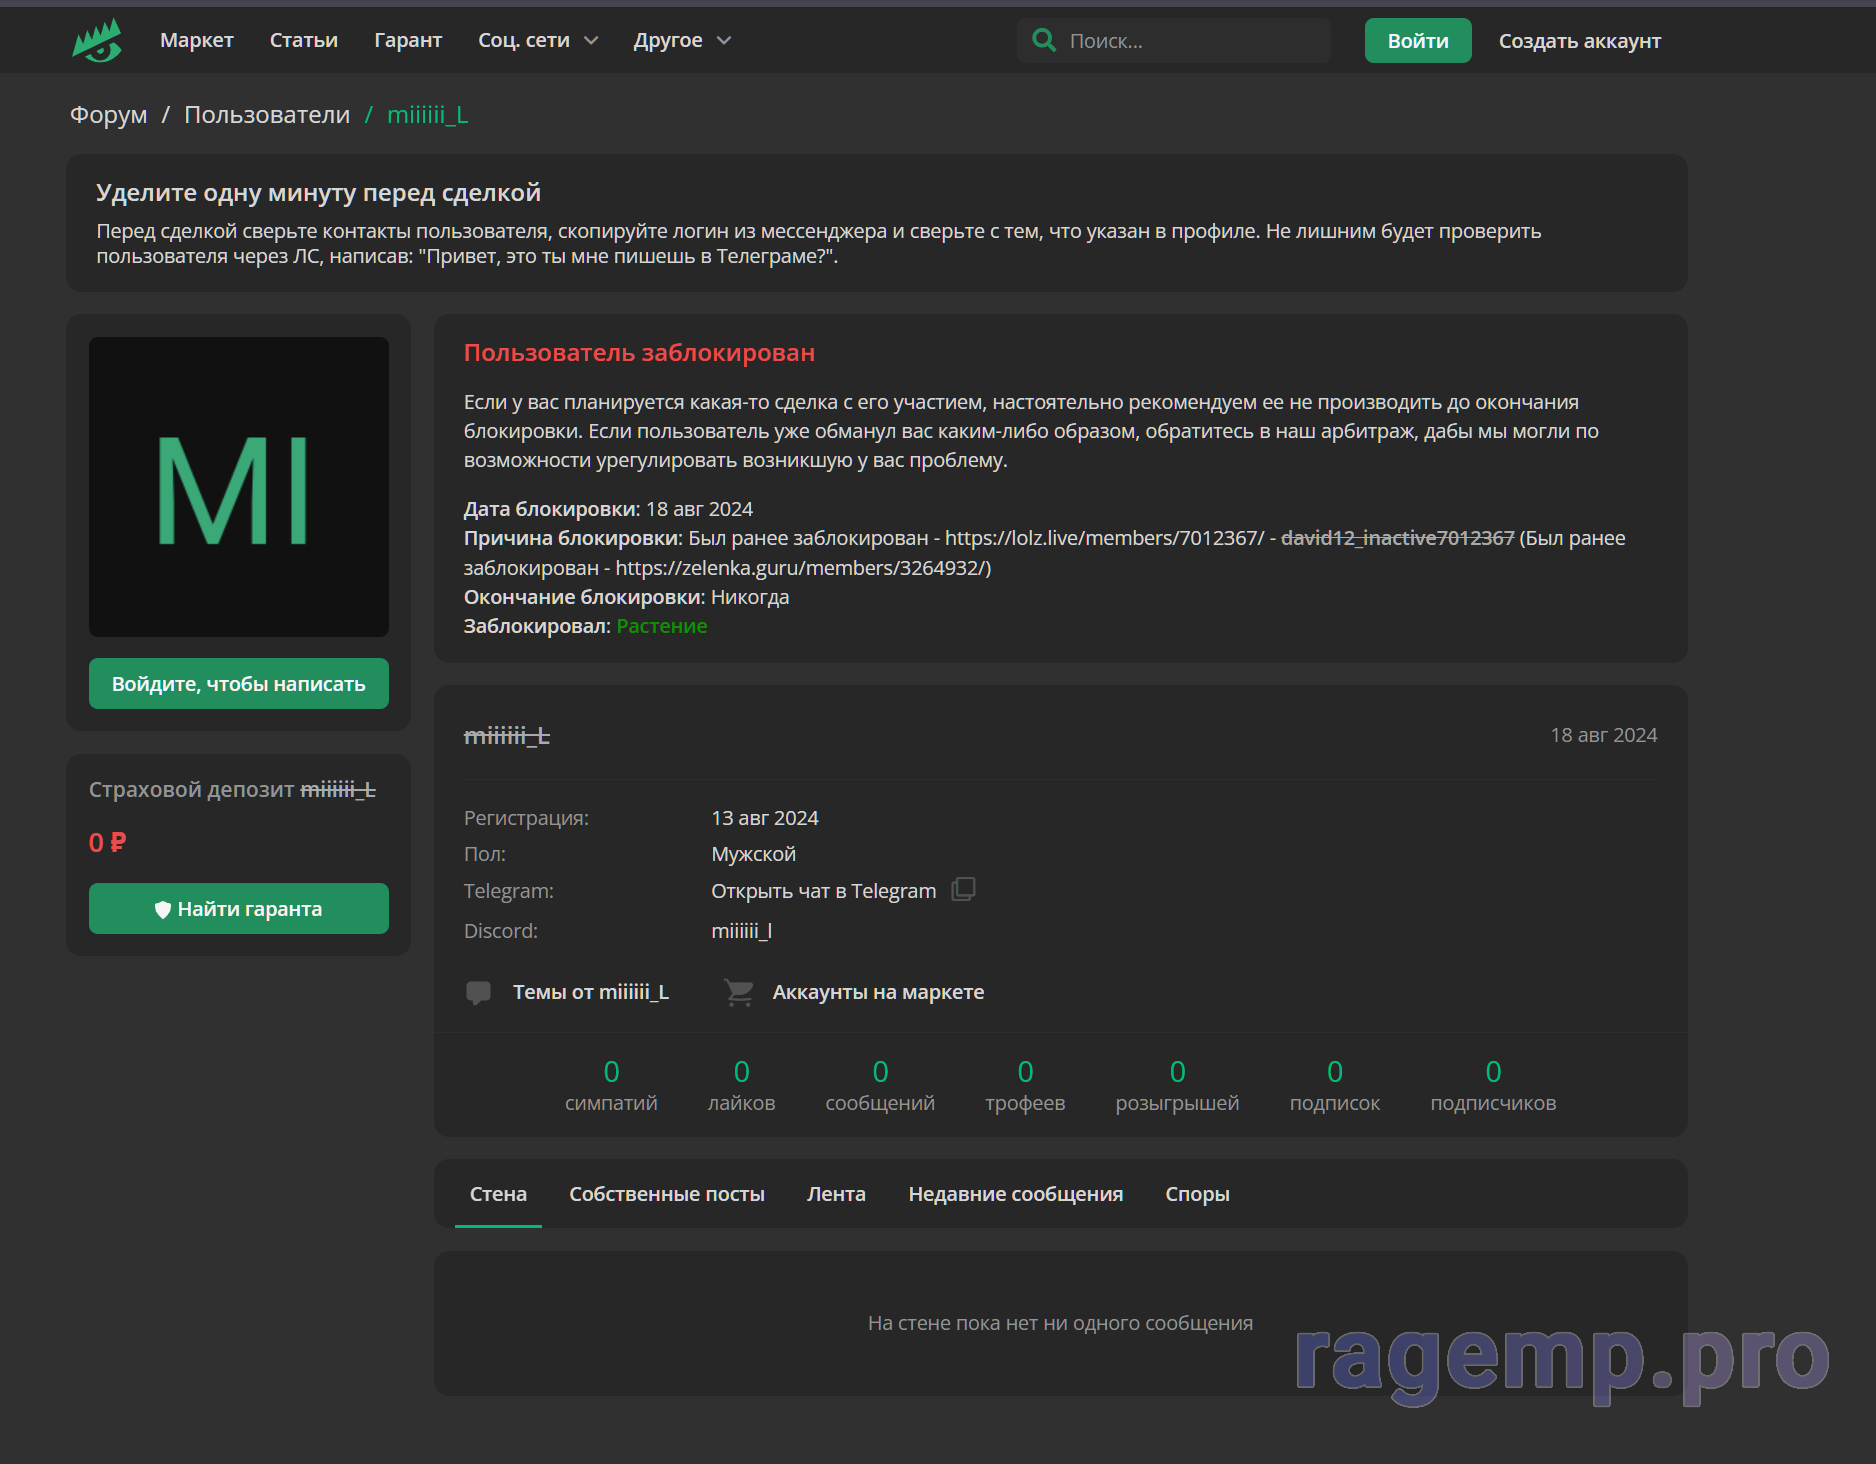
Task: Click the shopping cart market icon
Action: pyautogui.click(x=739, y=992)
